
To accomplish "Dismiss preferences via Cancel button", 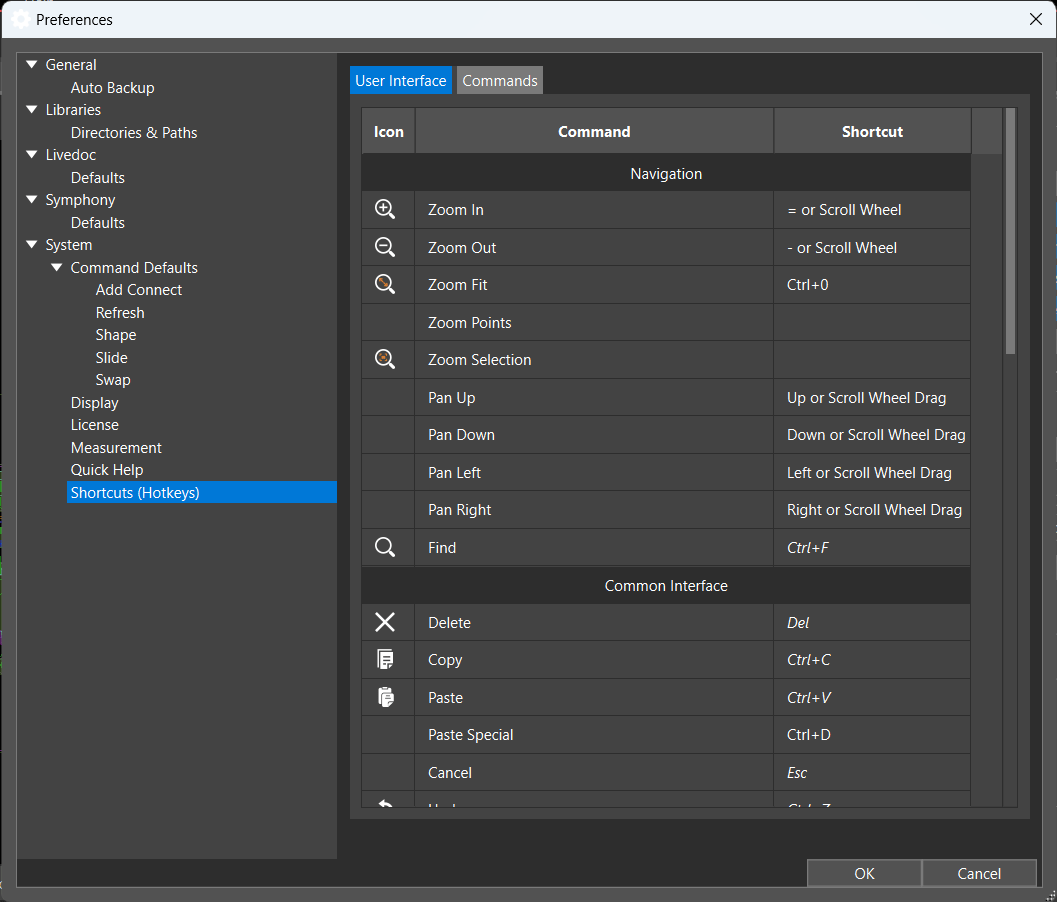I will pyautogui.click(x=979, y=873).
